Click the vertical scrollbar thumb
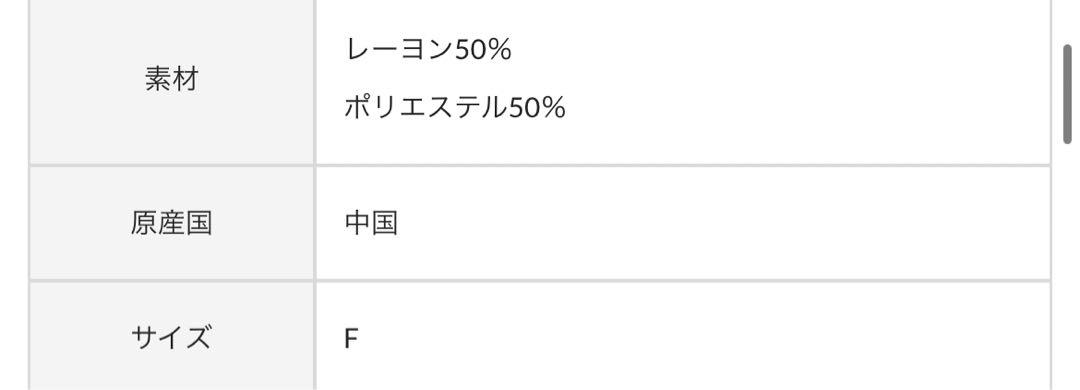The height and width of the screenshot is (390, 1080). tap(1068, 94)
